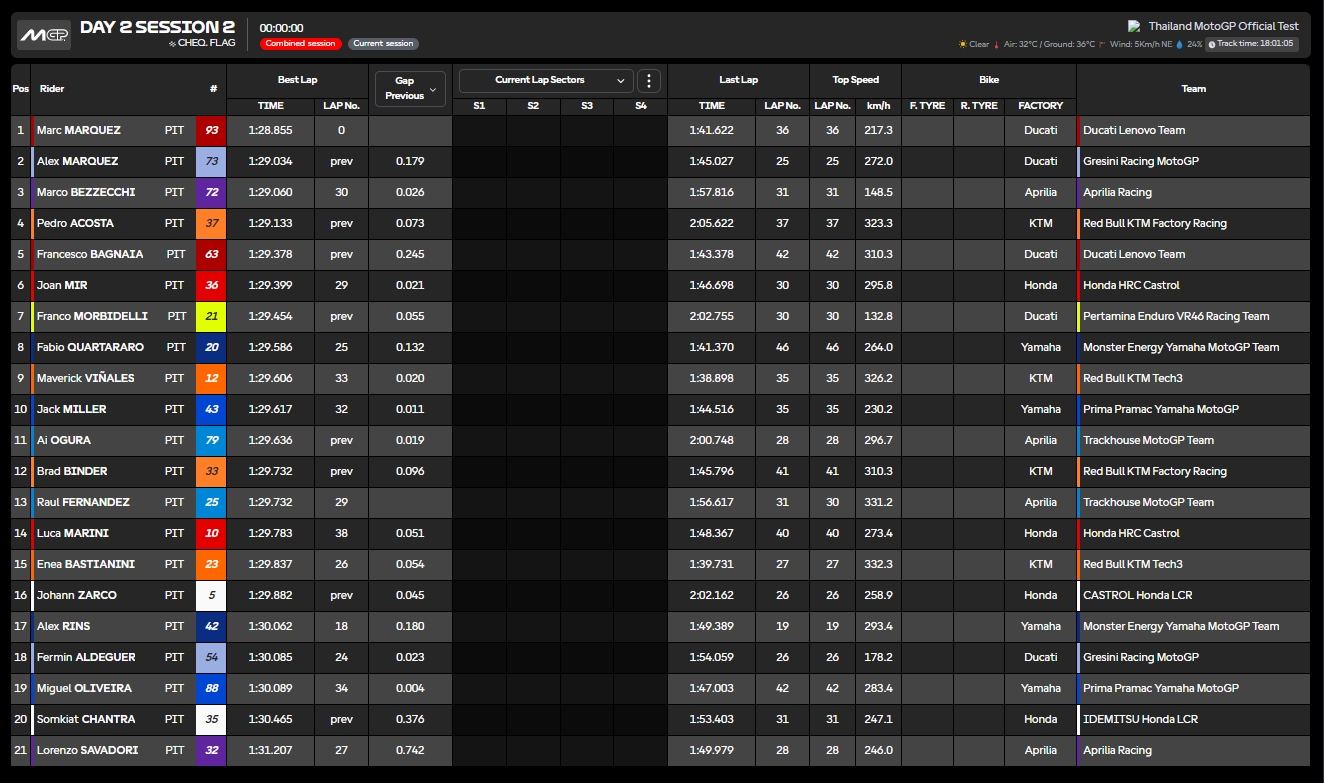Switch to Combined session view
This screenshot has width=1324, height=783.
(301, 44)
